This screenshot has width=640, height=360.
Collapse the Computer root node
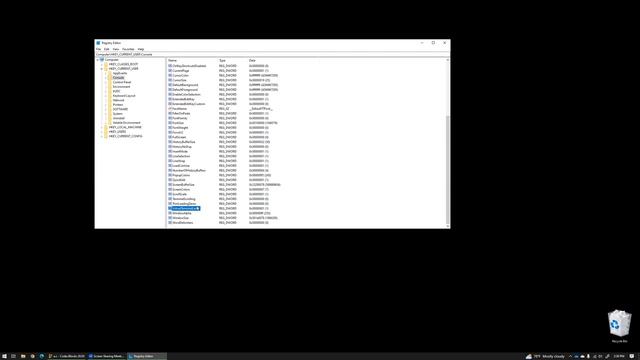(98, 60)
